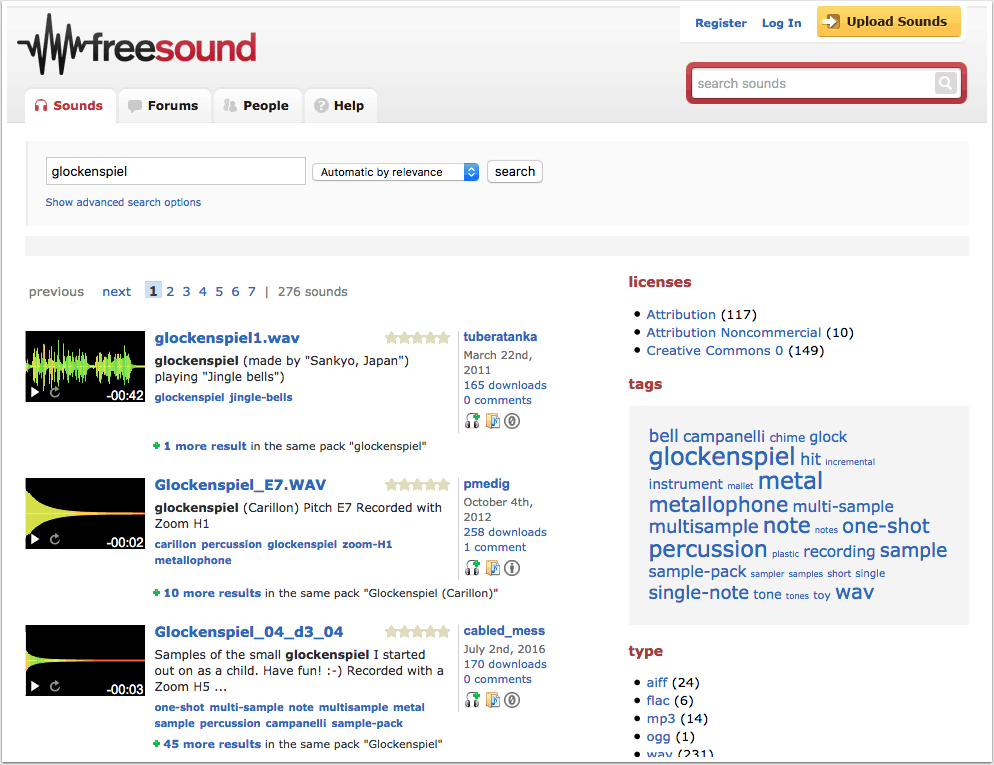Expand 10 more results in Glockenspiel (Carillon) pack
The width and height of the screenshot is (994, 765).
tap(211, 593)
